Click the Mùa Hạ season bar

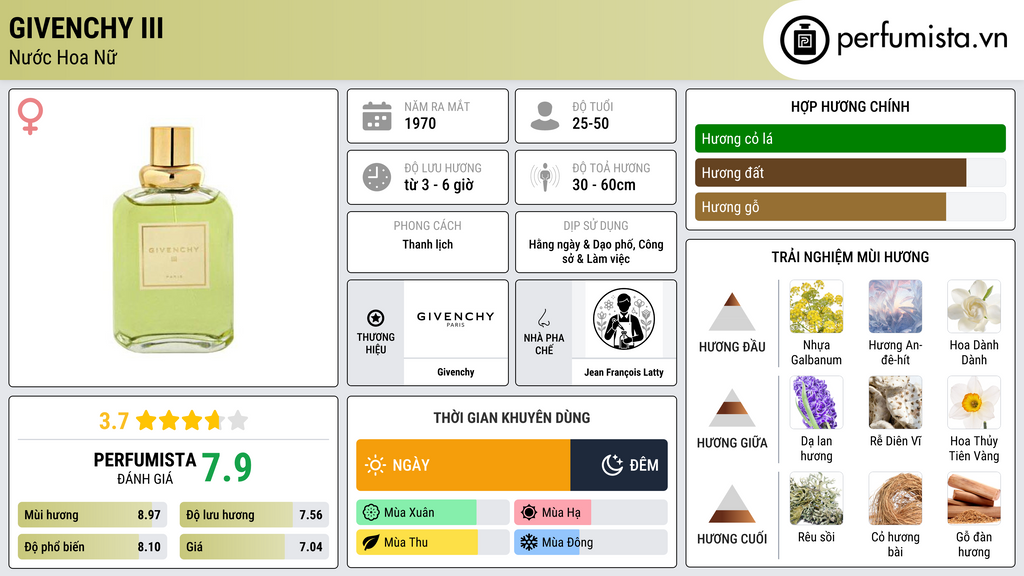click(590, 513)
